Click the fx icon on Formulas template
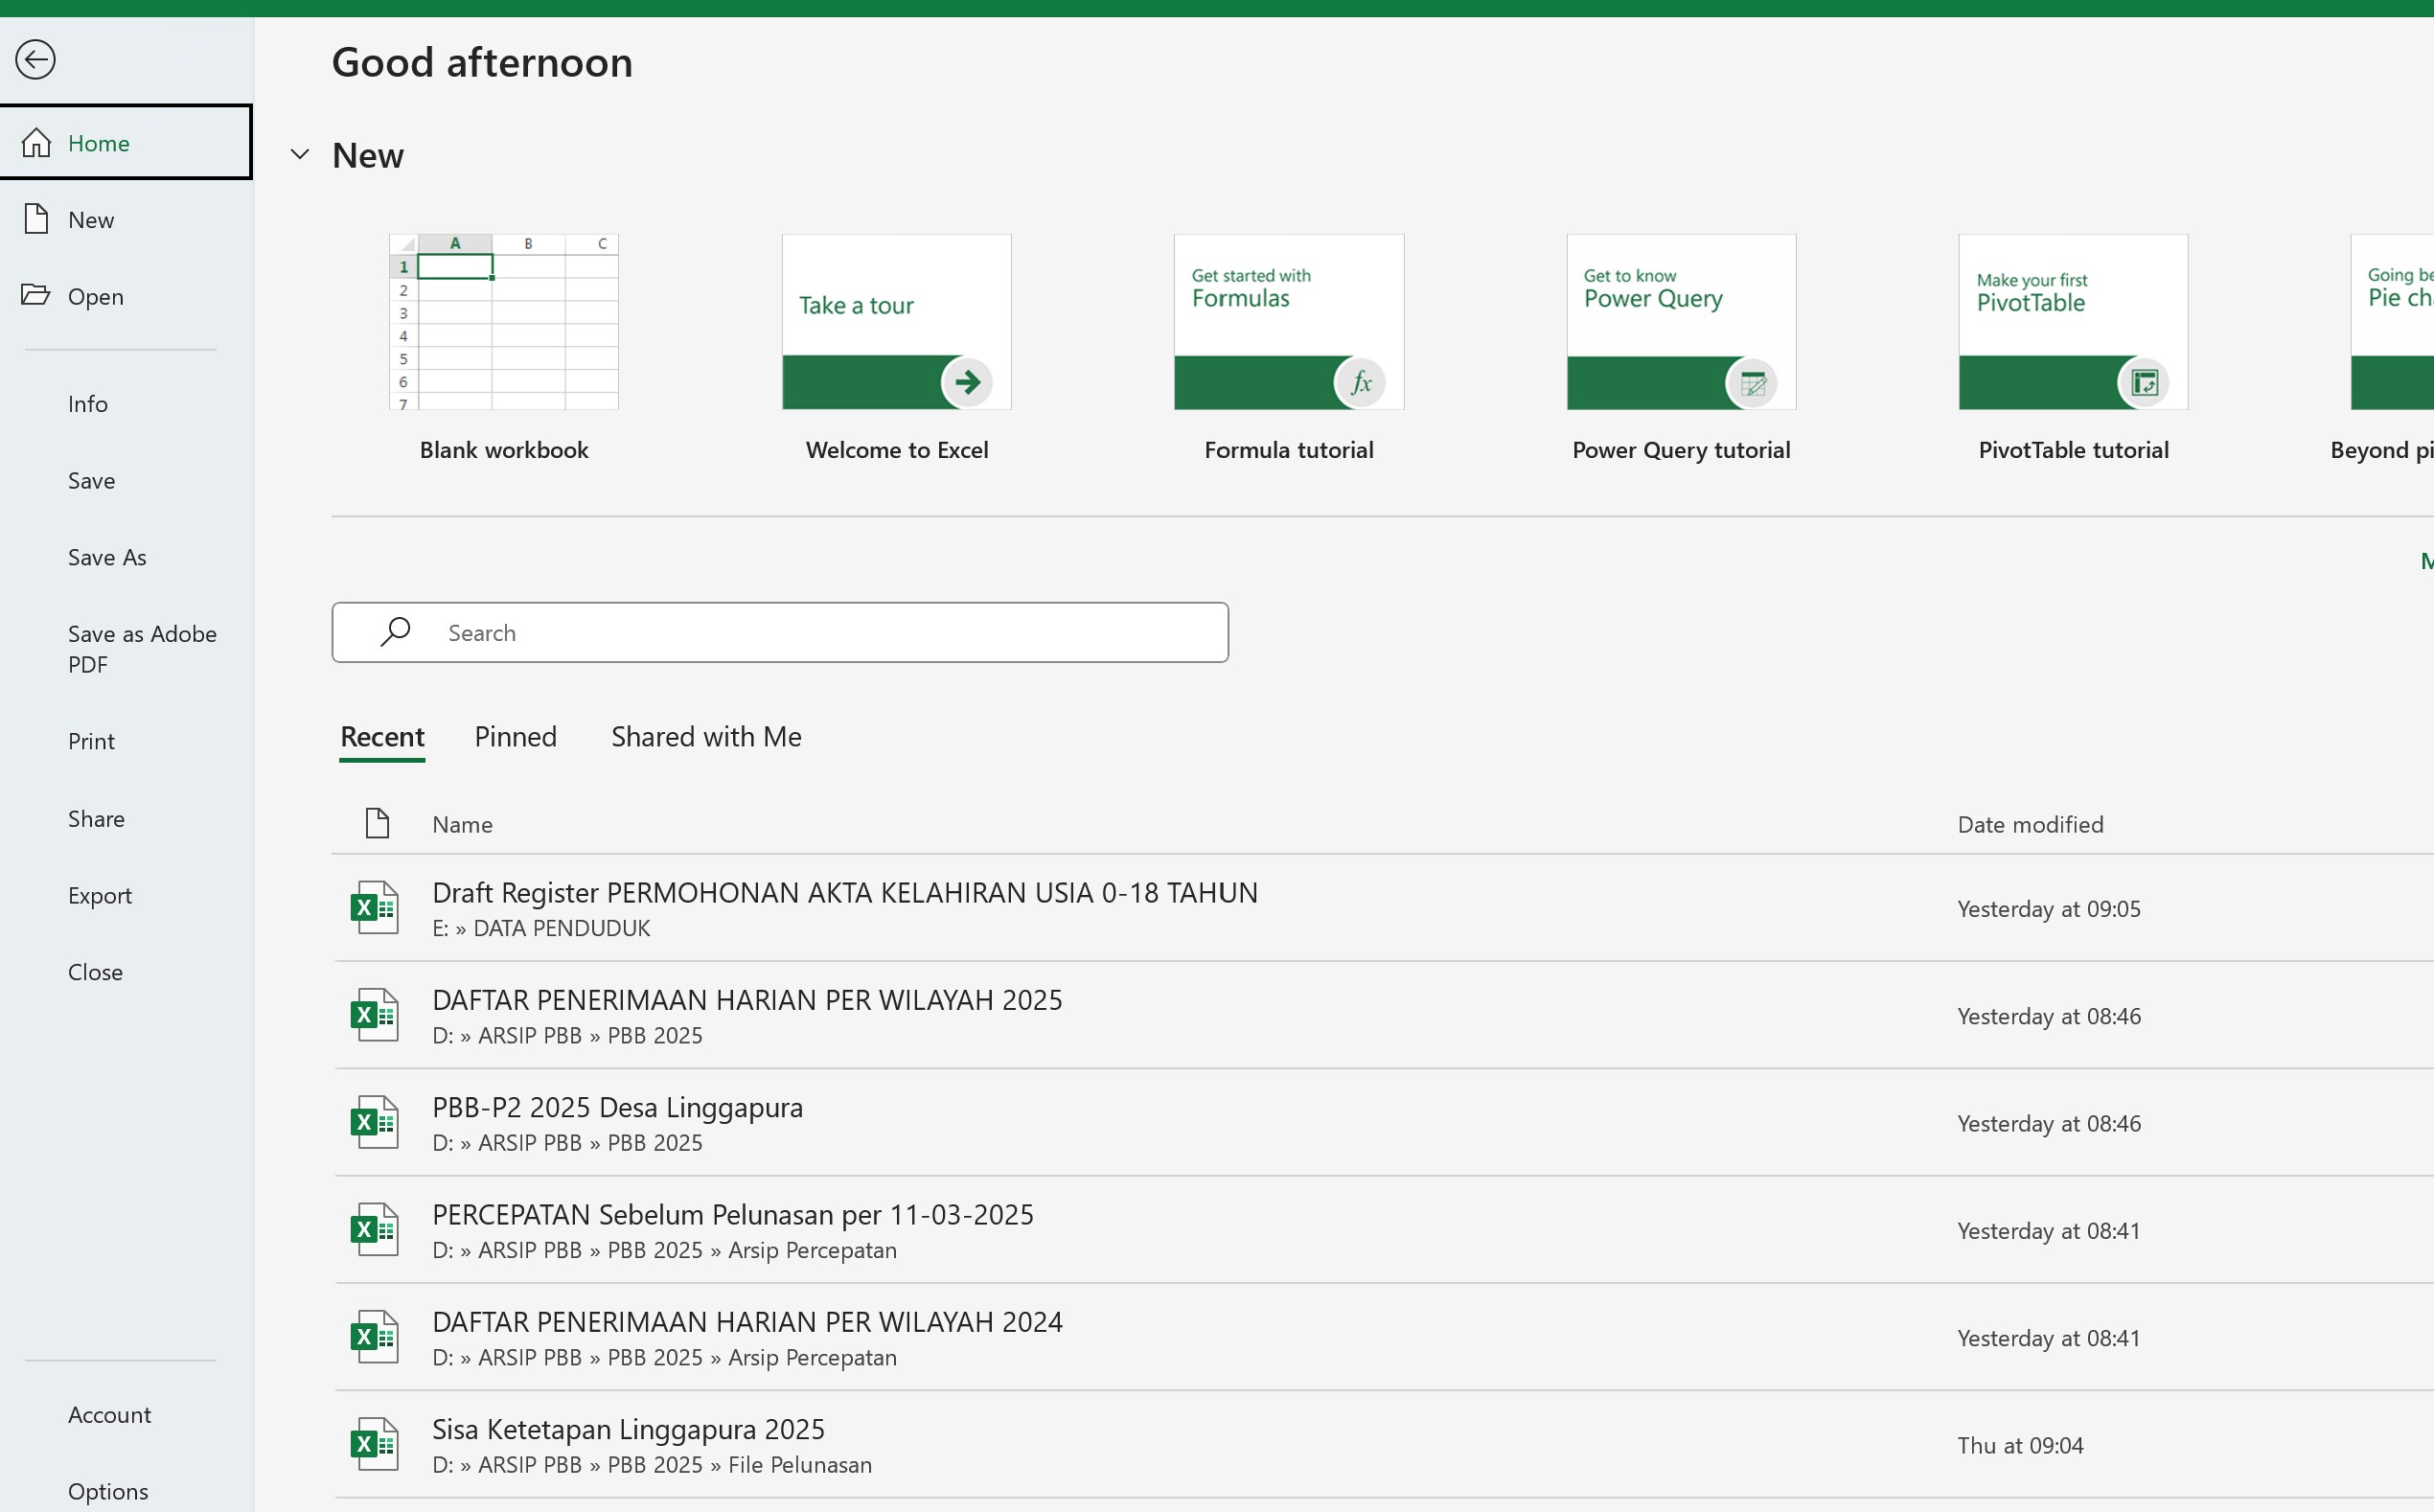The height and width of the screenshot is (1512, 2434). click(x=1360, y=382)
